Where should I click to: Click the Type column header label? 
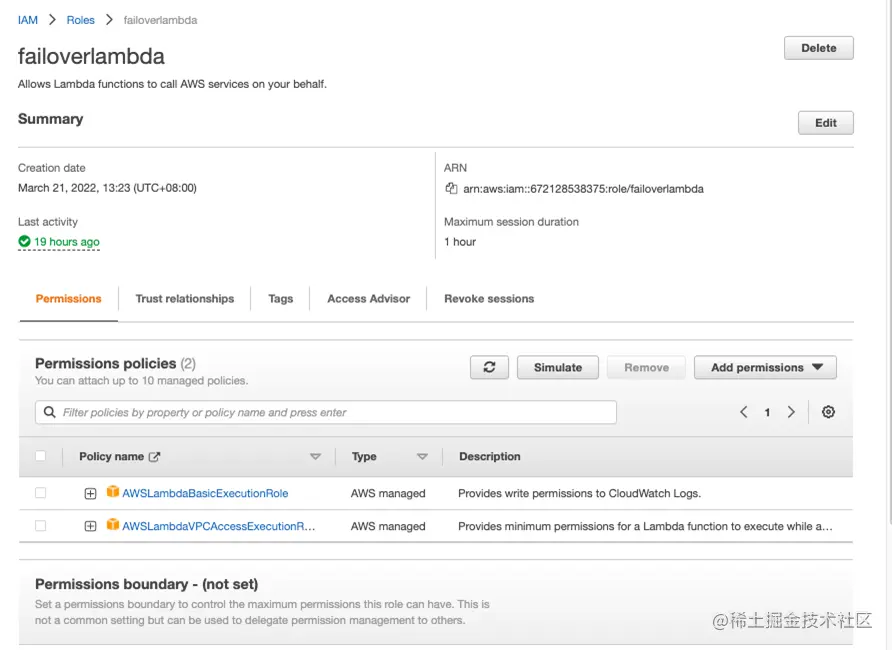[x=364, y=456]
